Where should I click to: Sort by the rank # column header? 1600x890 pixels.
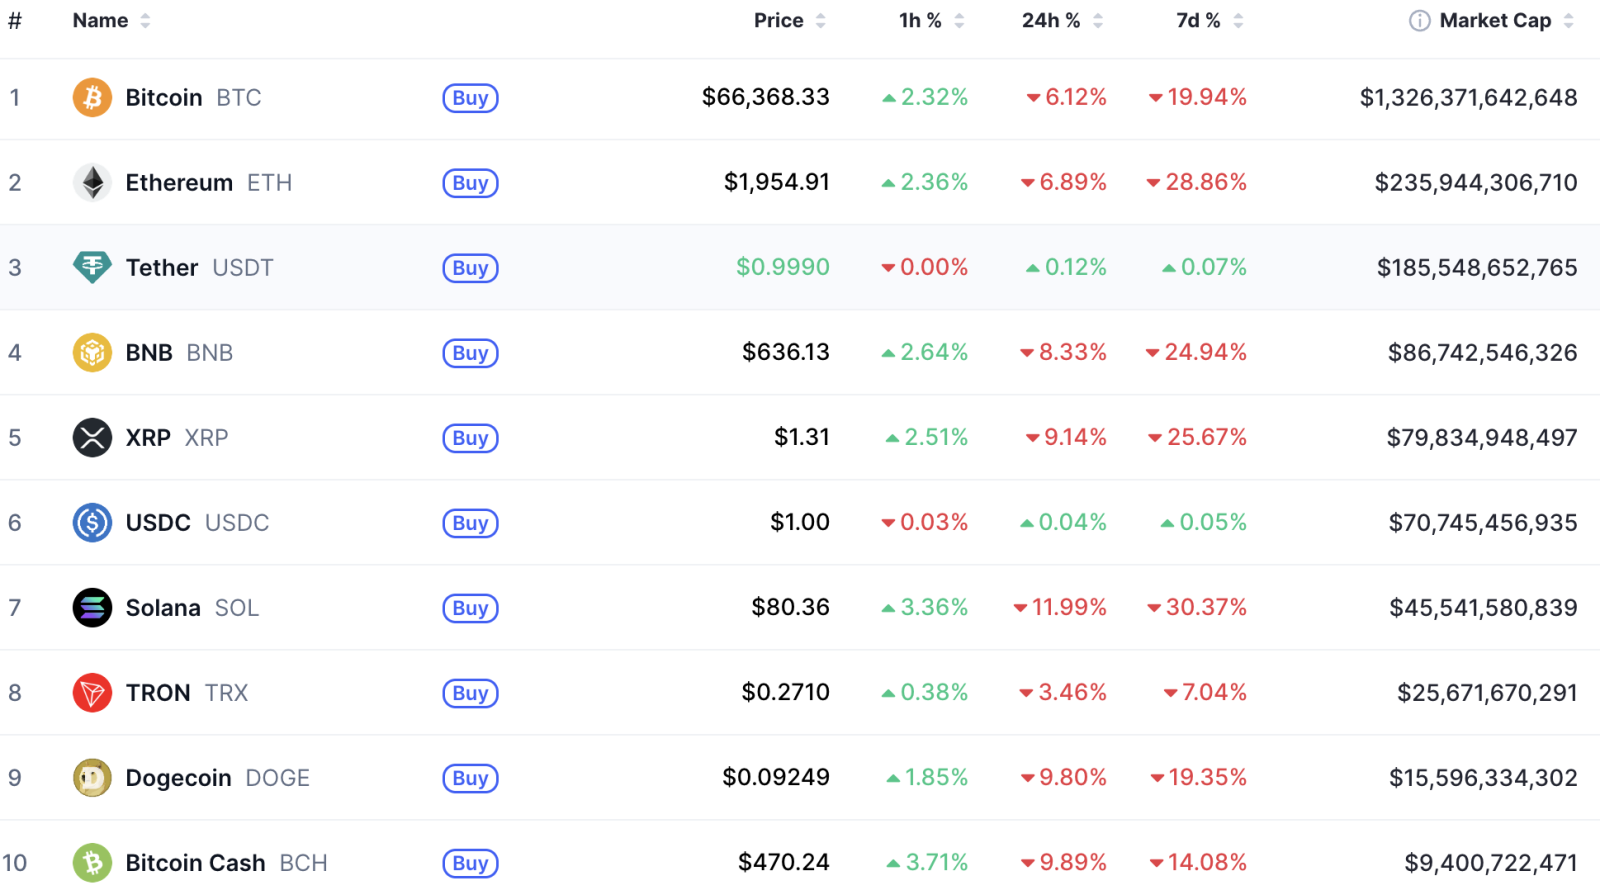point(15,21)
